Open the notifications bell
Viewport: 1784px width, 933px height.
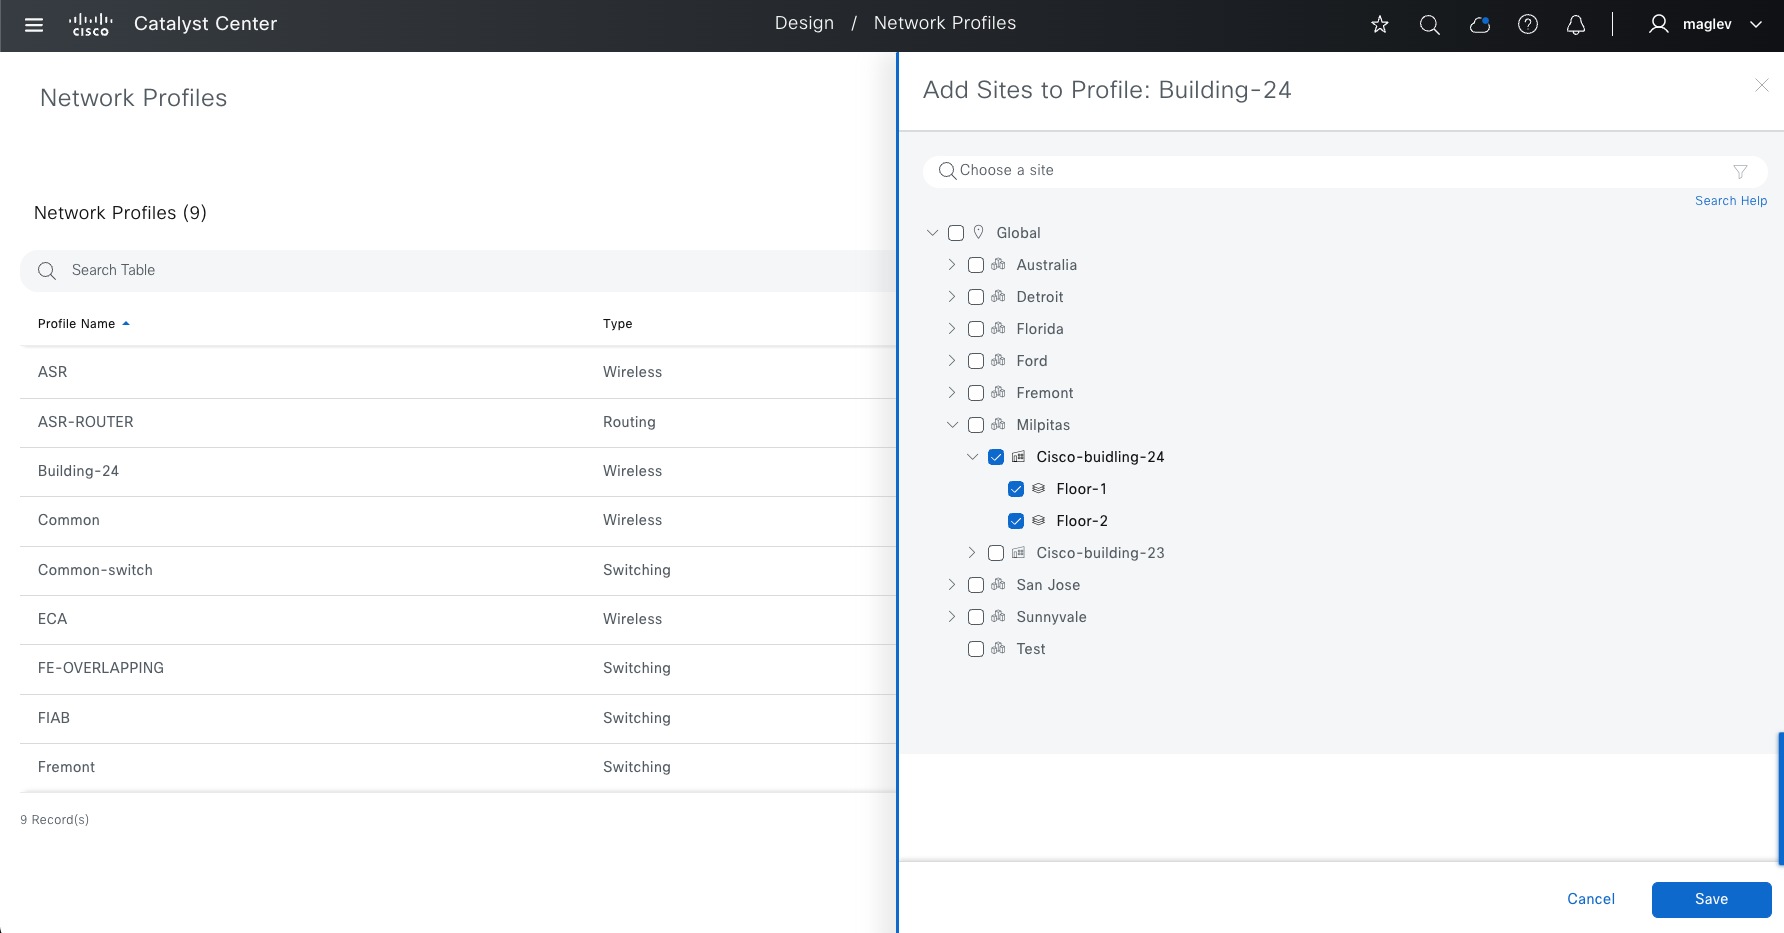tap(1576, 25)
